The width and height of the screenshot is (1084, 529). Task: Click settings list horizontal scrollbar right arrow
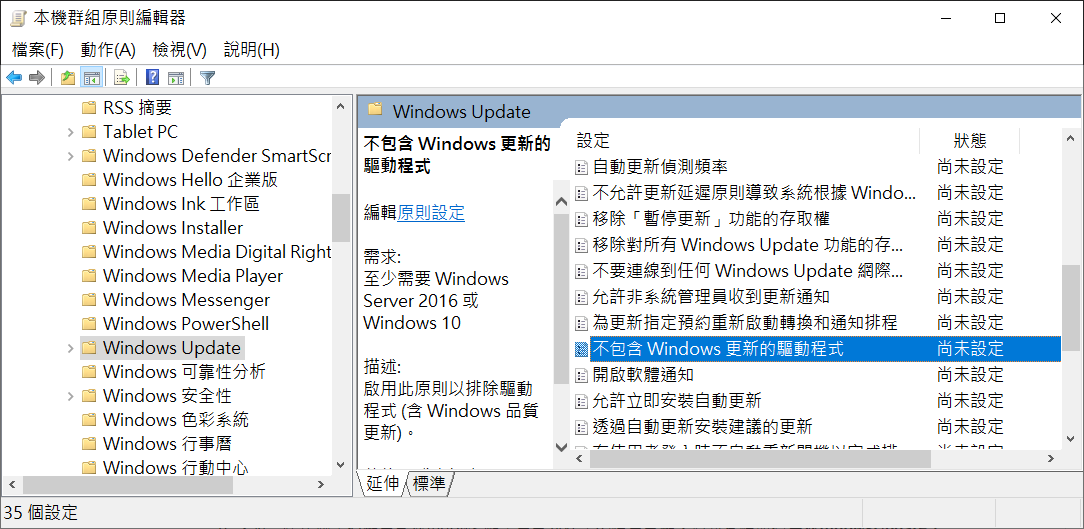tap(1051, 458)
